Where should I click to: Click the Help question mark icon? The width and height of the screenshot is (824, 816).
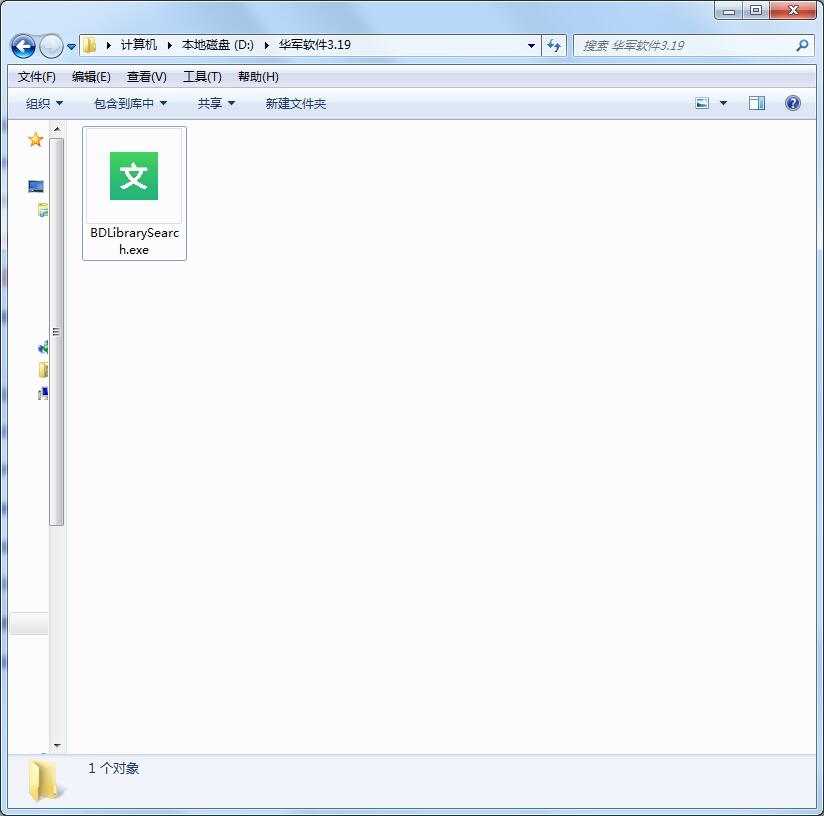tap(793, 103)
